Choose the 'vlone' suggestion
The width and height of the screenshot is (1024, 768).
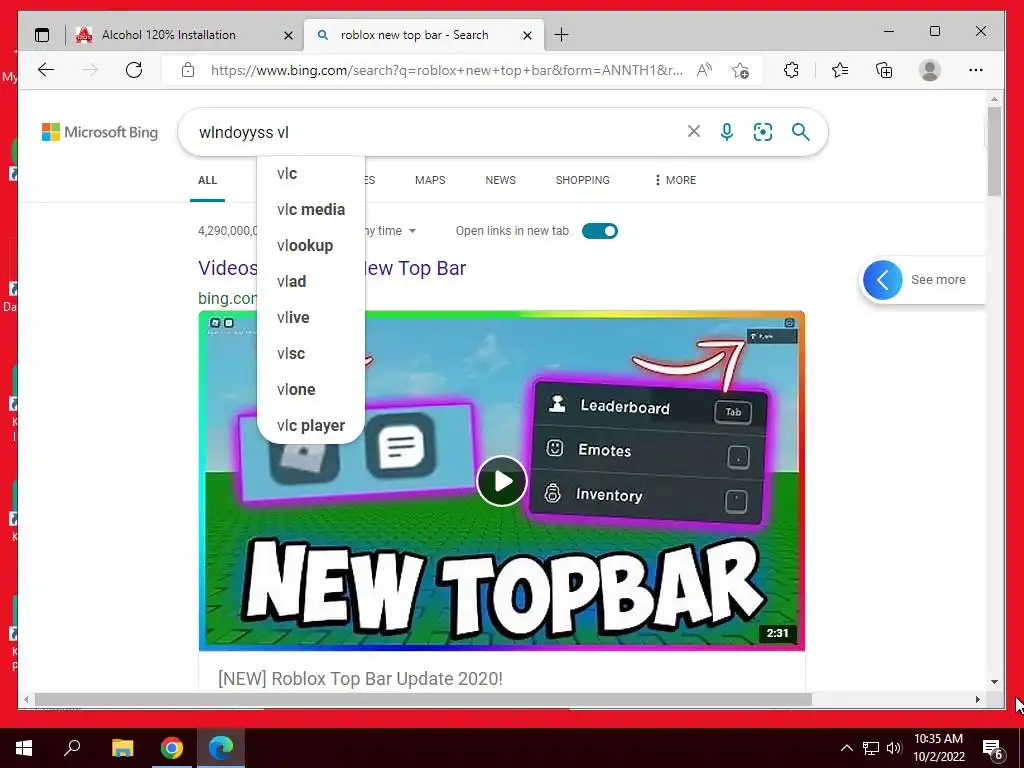[311, 389]
